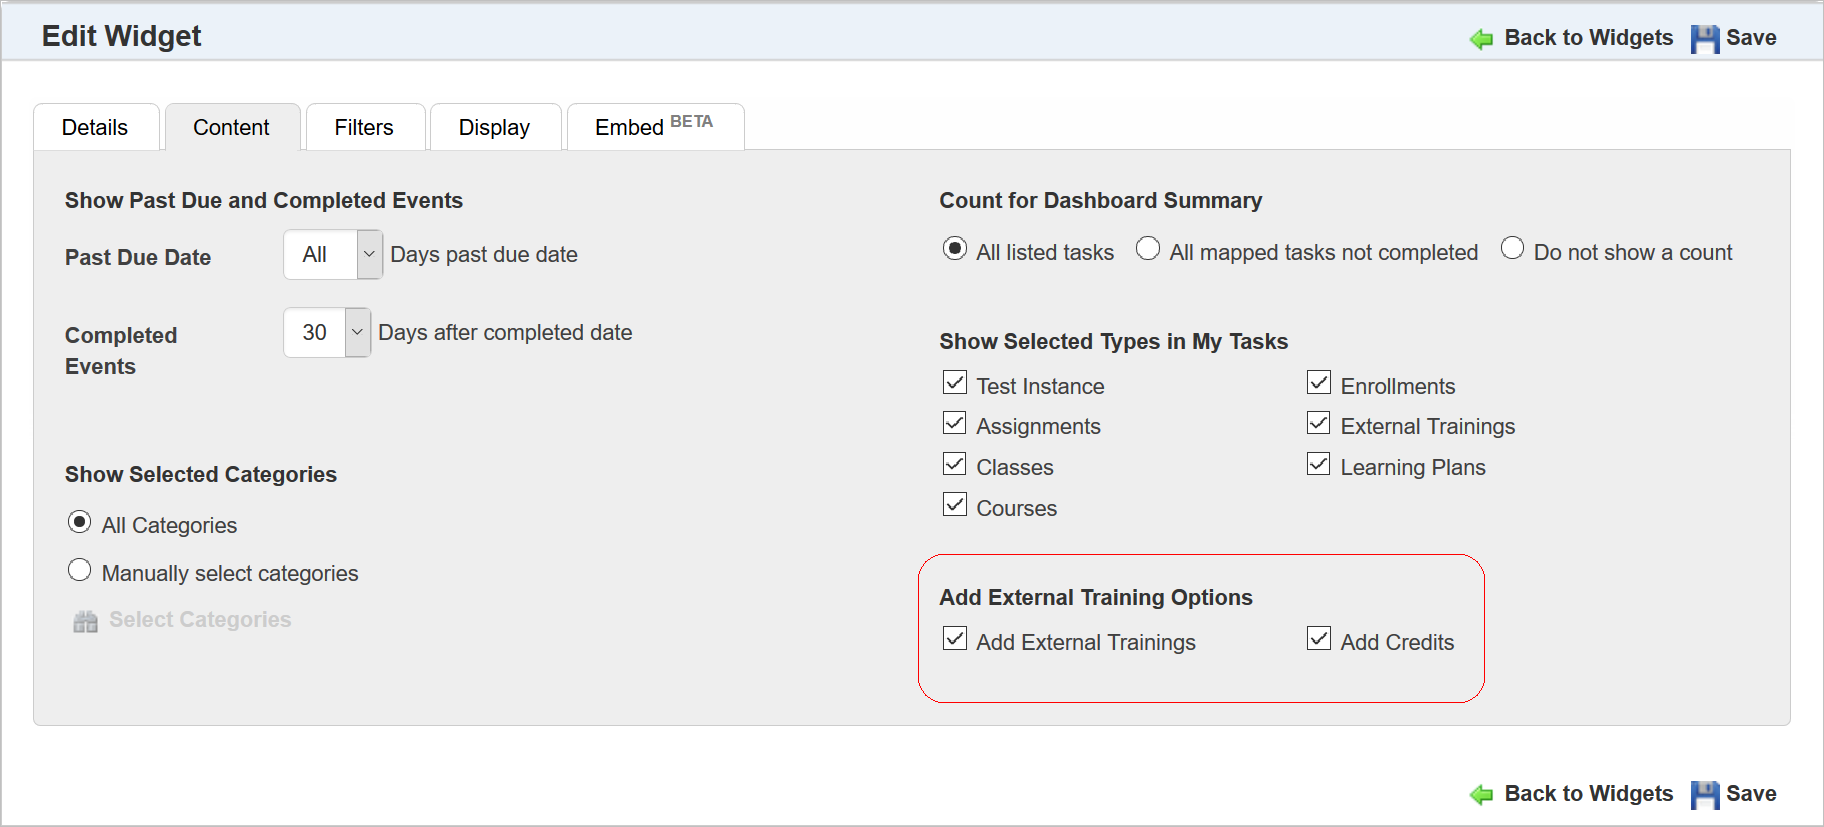
Task: Choose Do not show a count
Action: [x=1512, y=248]
